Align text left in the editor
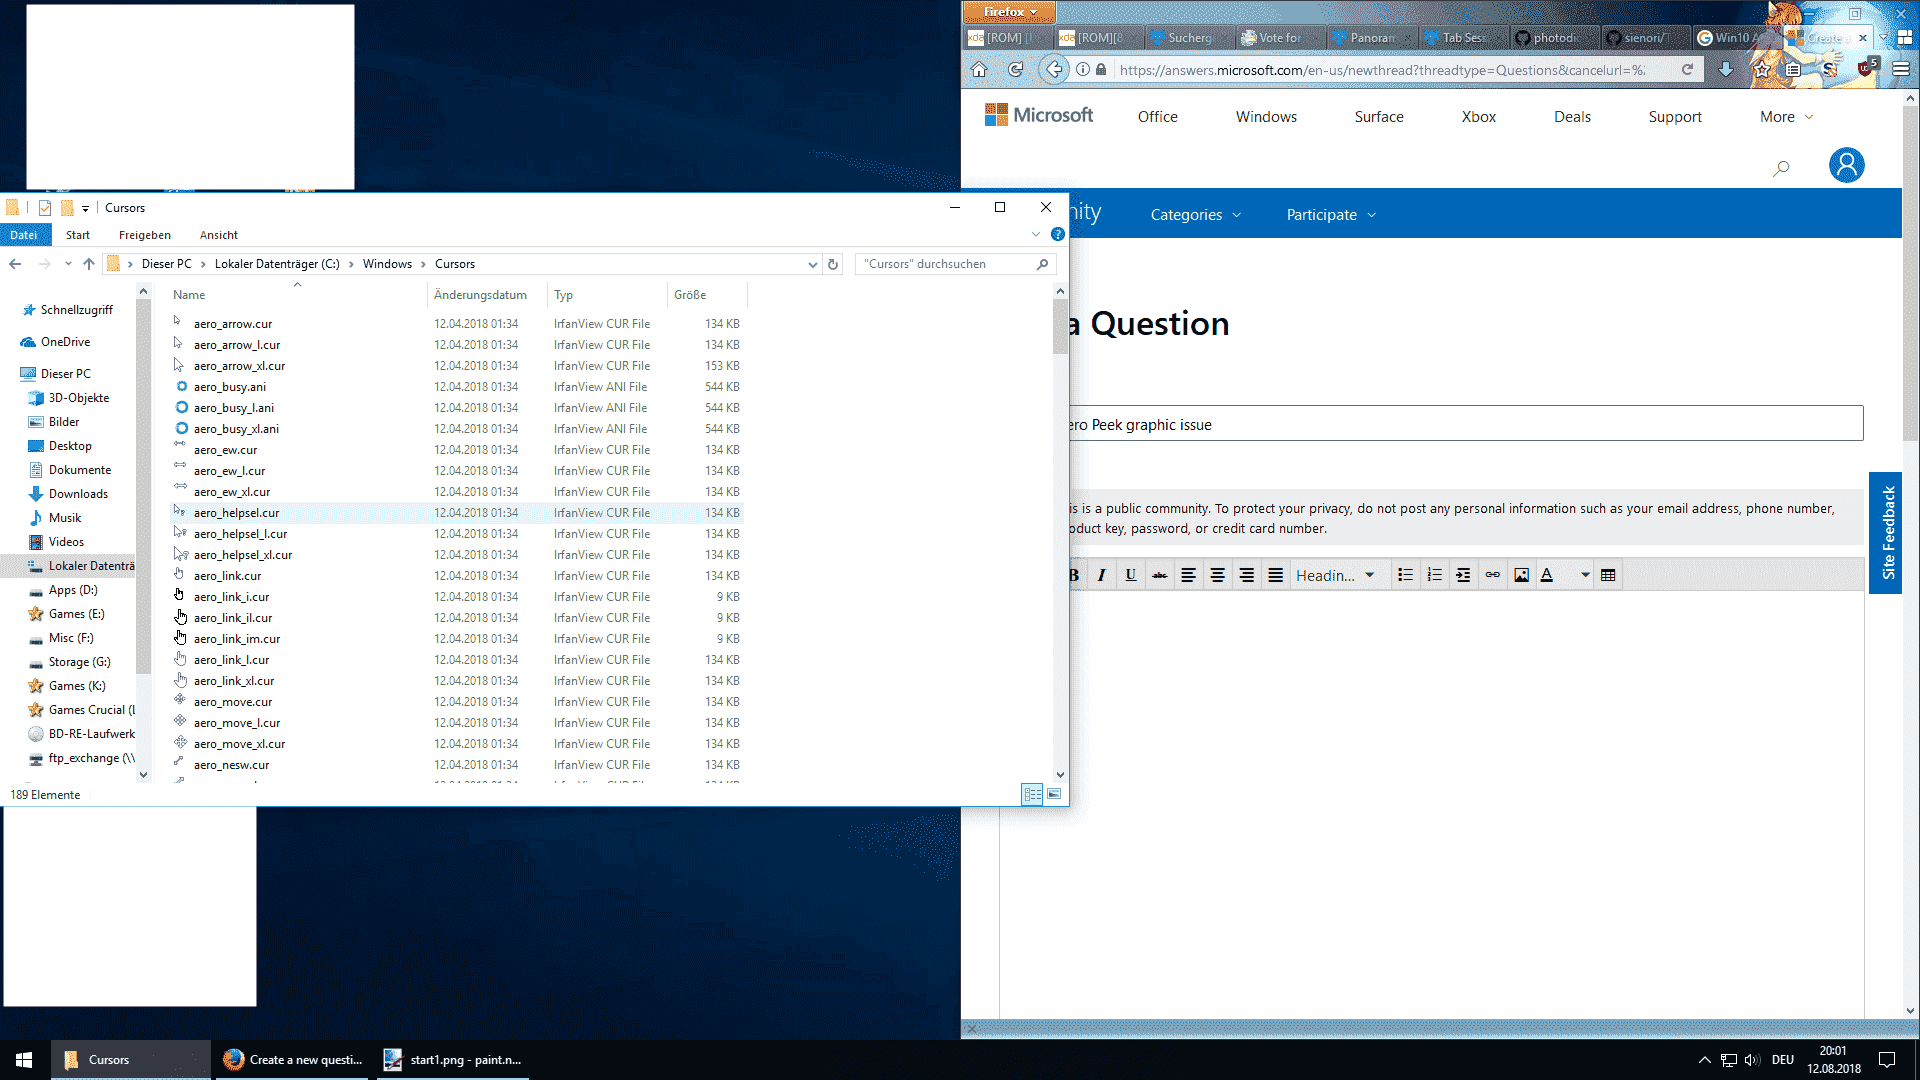 pyautogui.click(x=1188, y=575)
